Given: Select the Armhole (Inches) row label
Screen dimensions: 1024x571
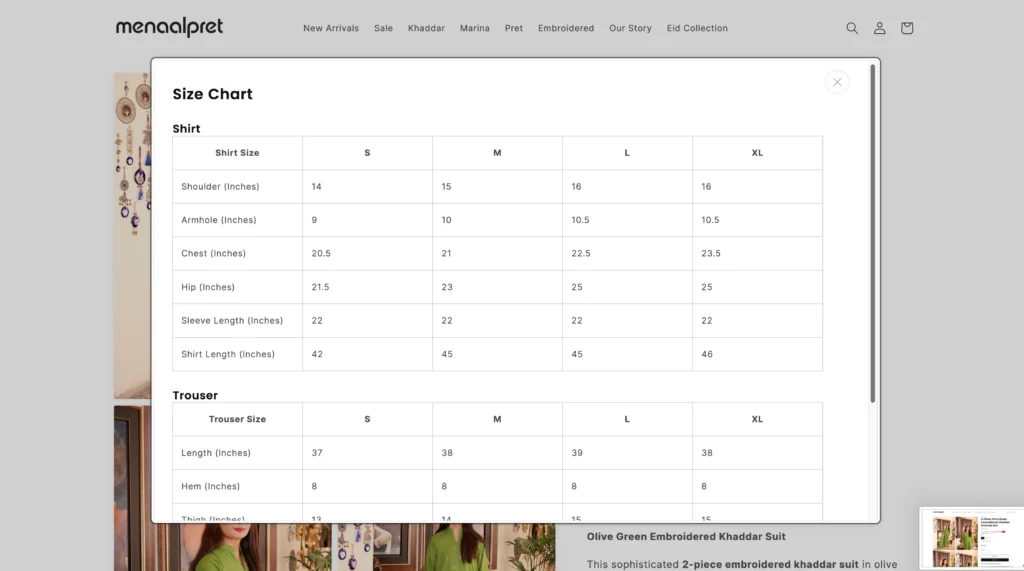Looking at the screenshot, I should (x=219, y=220).
